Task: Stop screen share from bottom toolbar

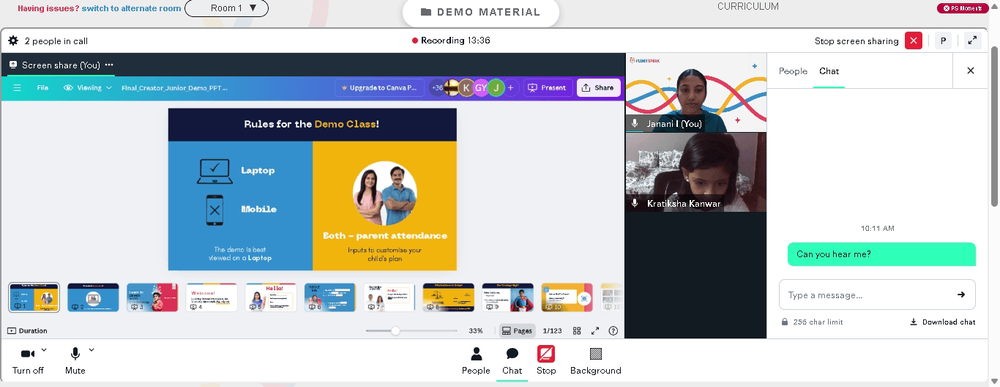Action: (x=546, y=361)
